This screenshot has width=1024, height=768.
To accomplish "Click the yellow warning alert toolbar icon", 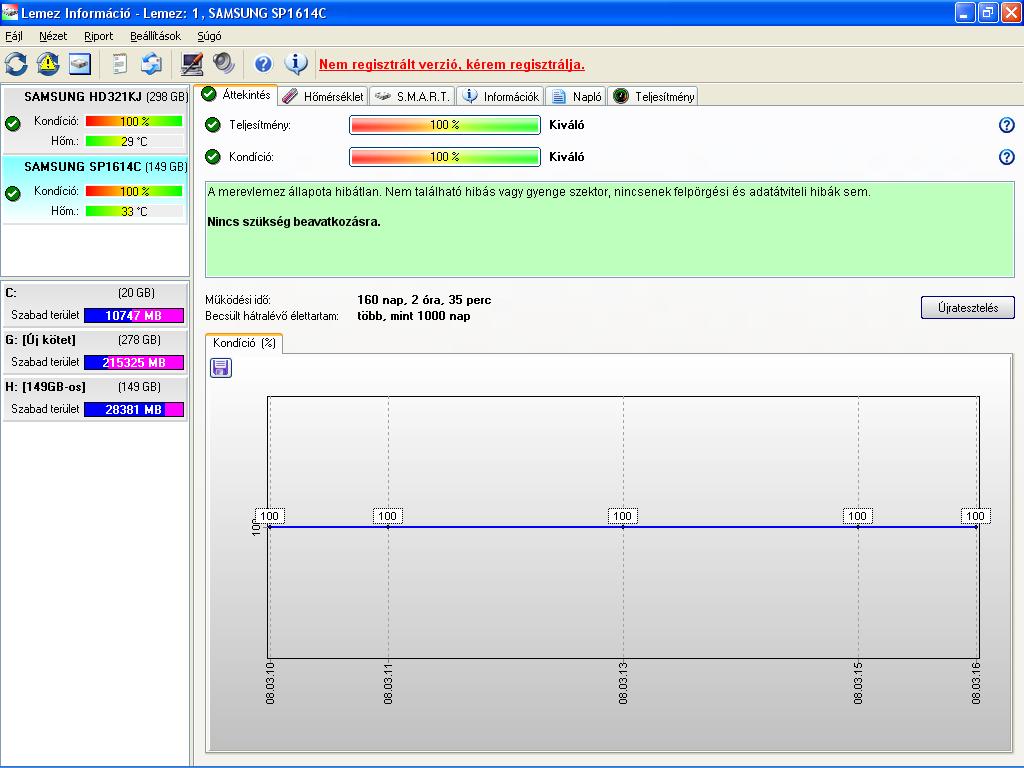I will (x=48, y=63).
